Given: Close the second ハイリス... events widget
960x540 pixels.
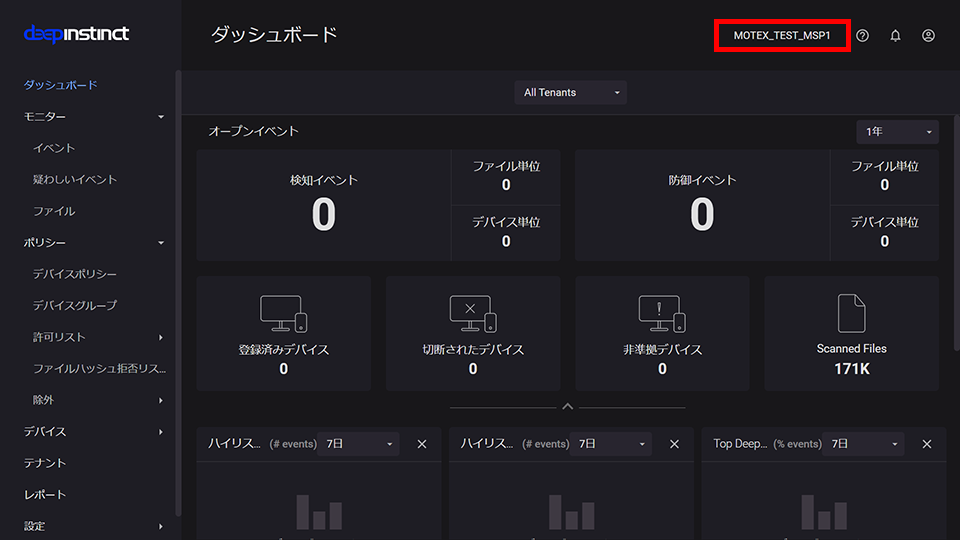Looking at the screenshot, I should 674,444.
